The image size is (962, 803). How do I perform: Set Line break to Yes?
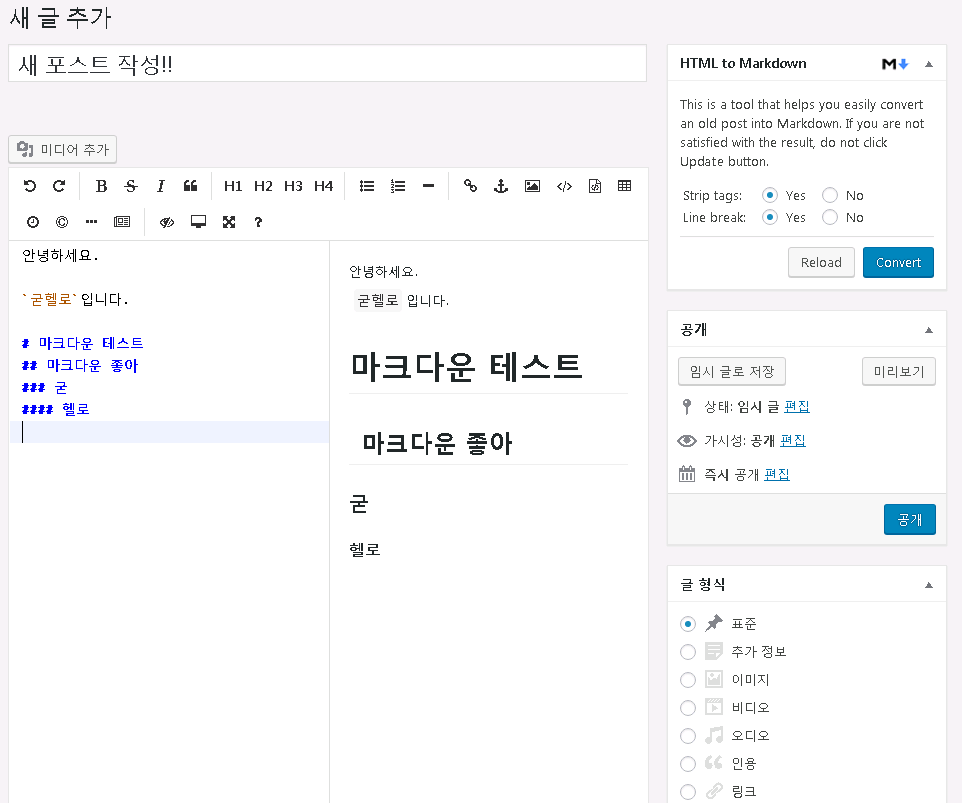(770, 217)
